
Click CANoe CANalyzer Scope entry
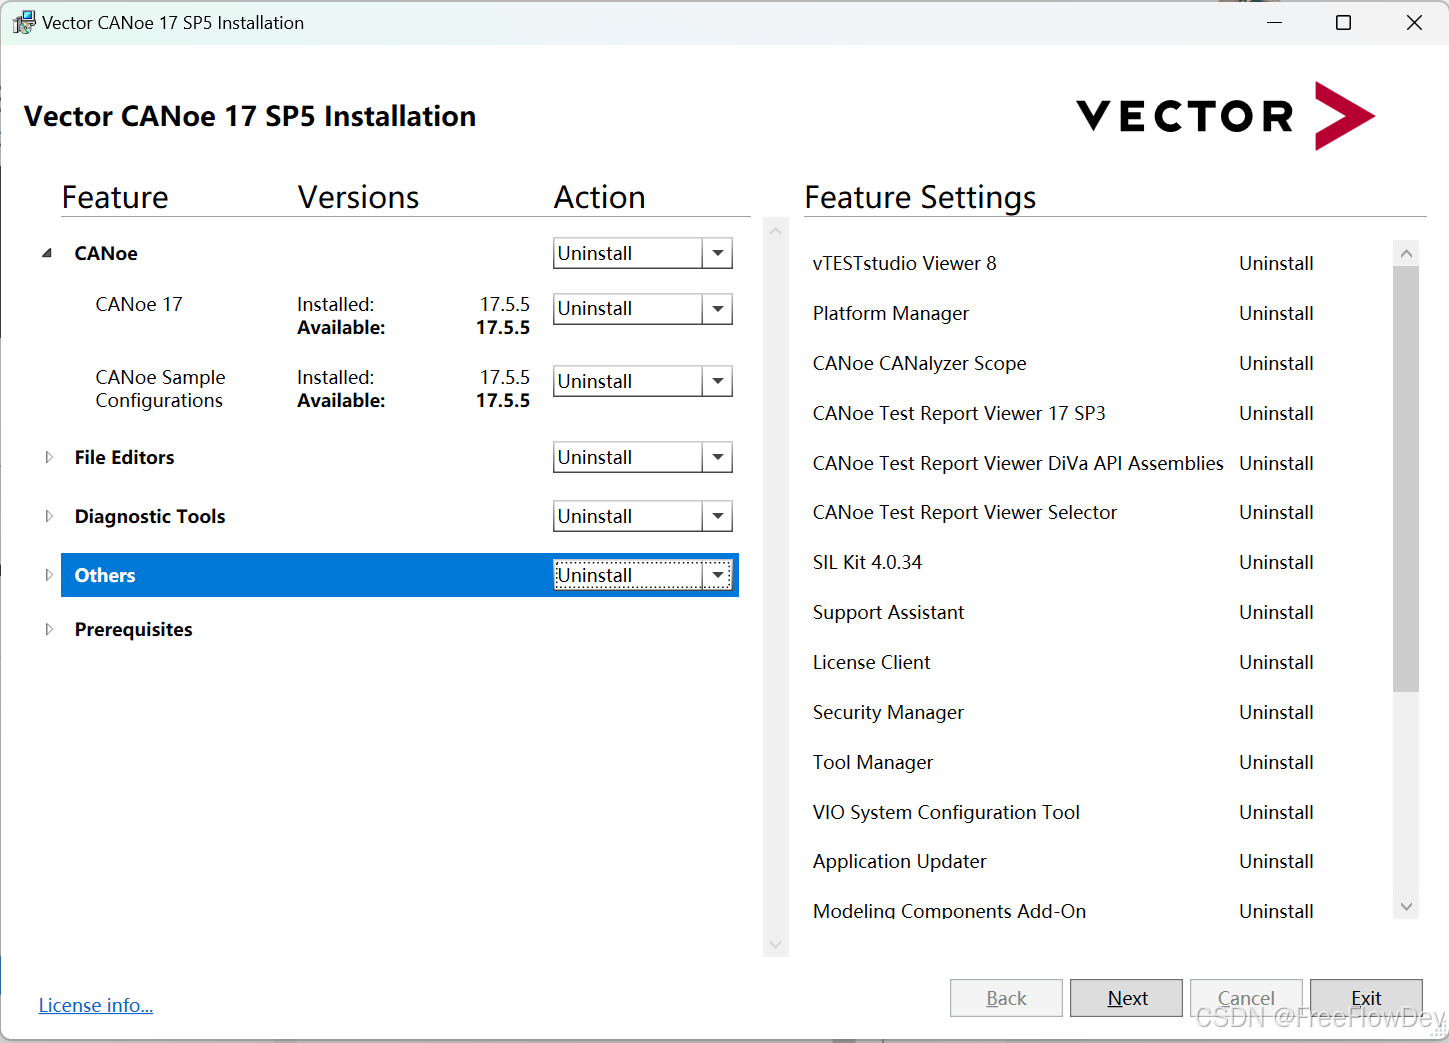(919, 363)
